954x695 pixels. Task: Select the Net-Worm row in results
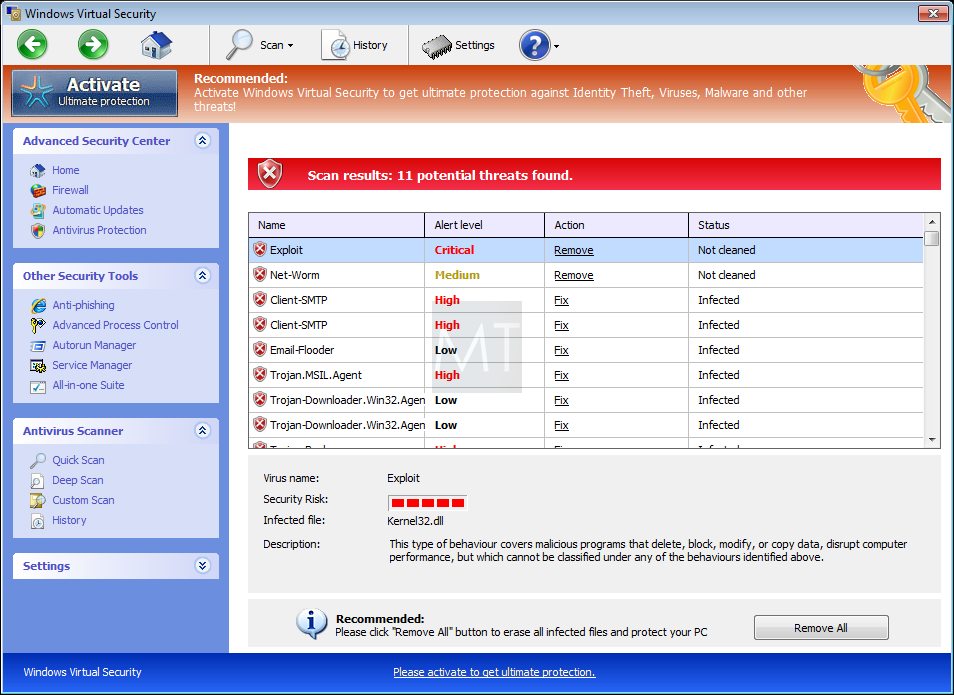click(x=295, y=275)
